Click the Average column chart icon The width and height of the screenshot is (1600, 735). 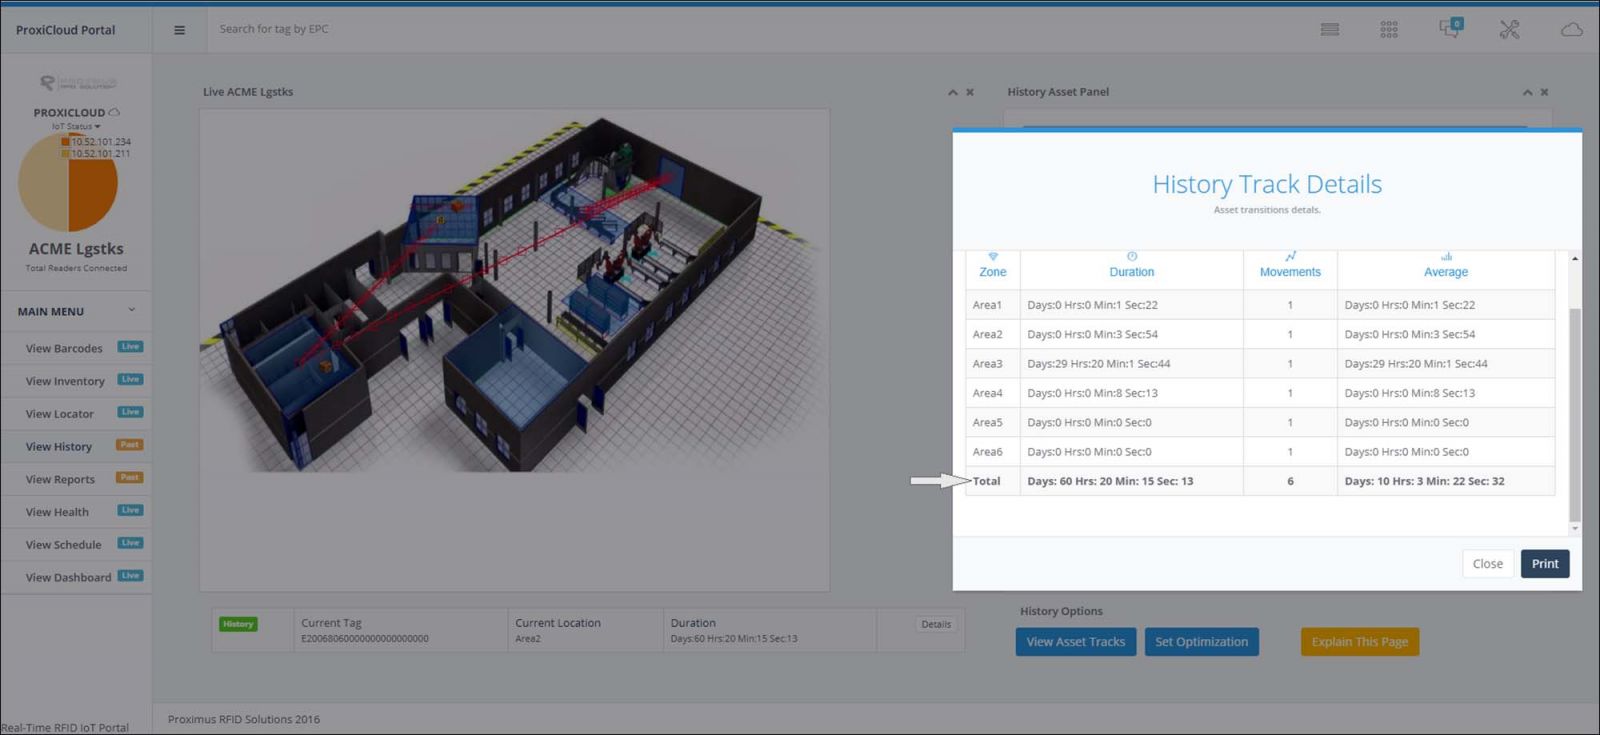pyautogui.click(x=1446, y=257)
